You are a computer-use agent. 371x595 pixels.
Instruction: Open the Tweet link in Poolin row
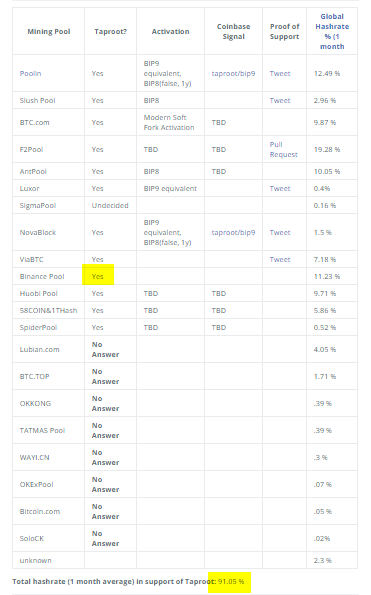click(280, 73)
